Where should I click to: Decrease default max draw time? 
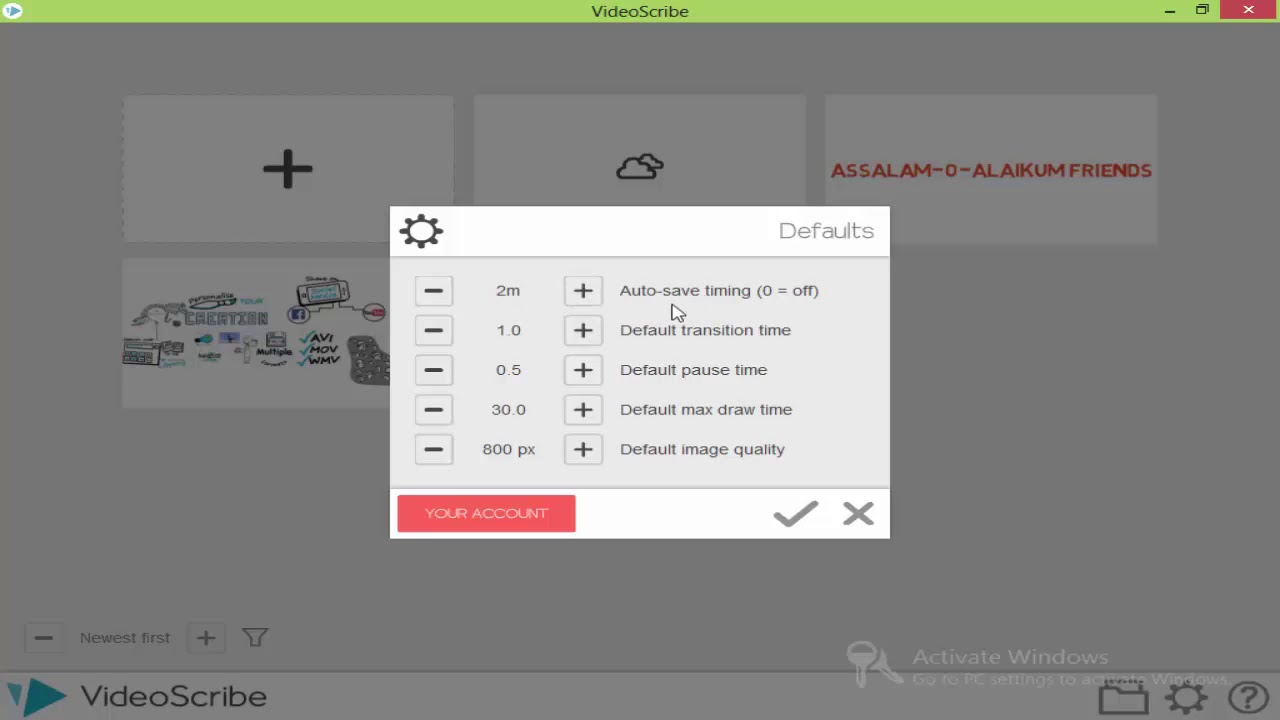pyautogui.click(x=433, y=410)
